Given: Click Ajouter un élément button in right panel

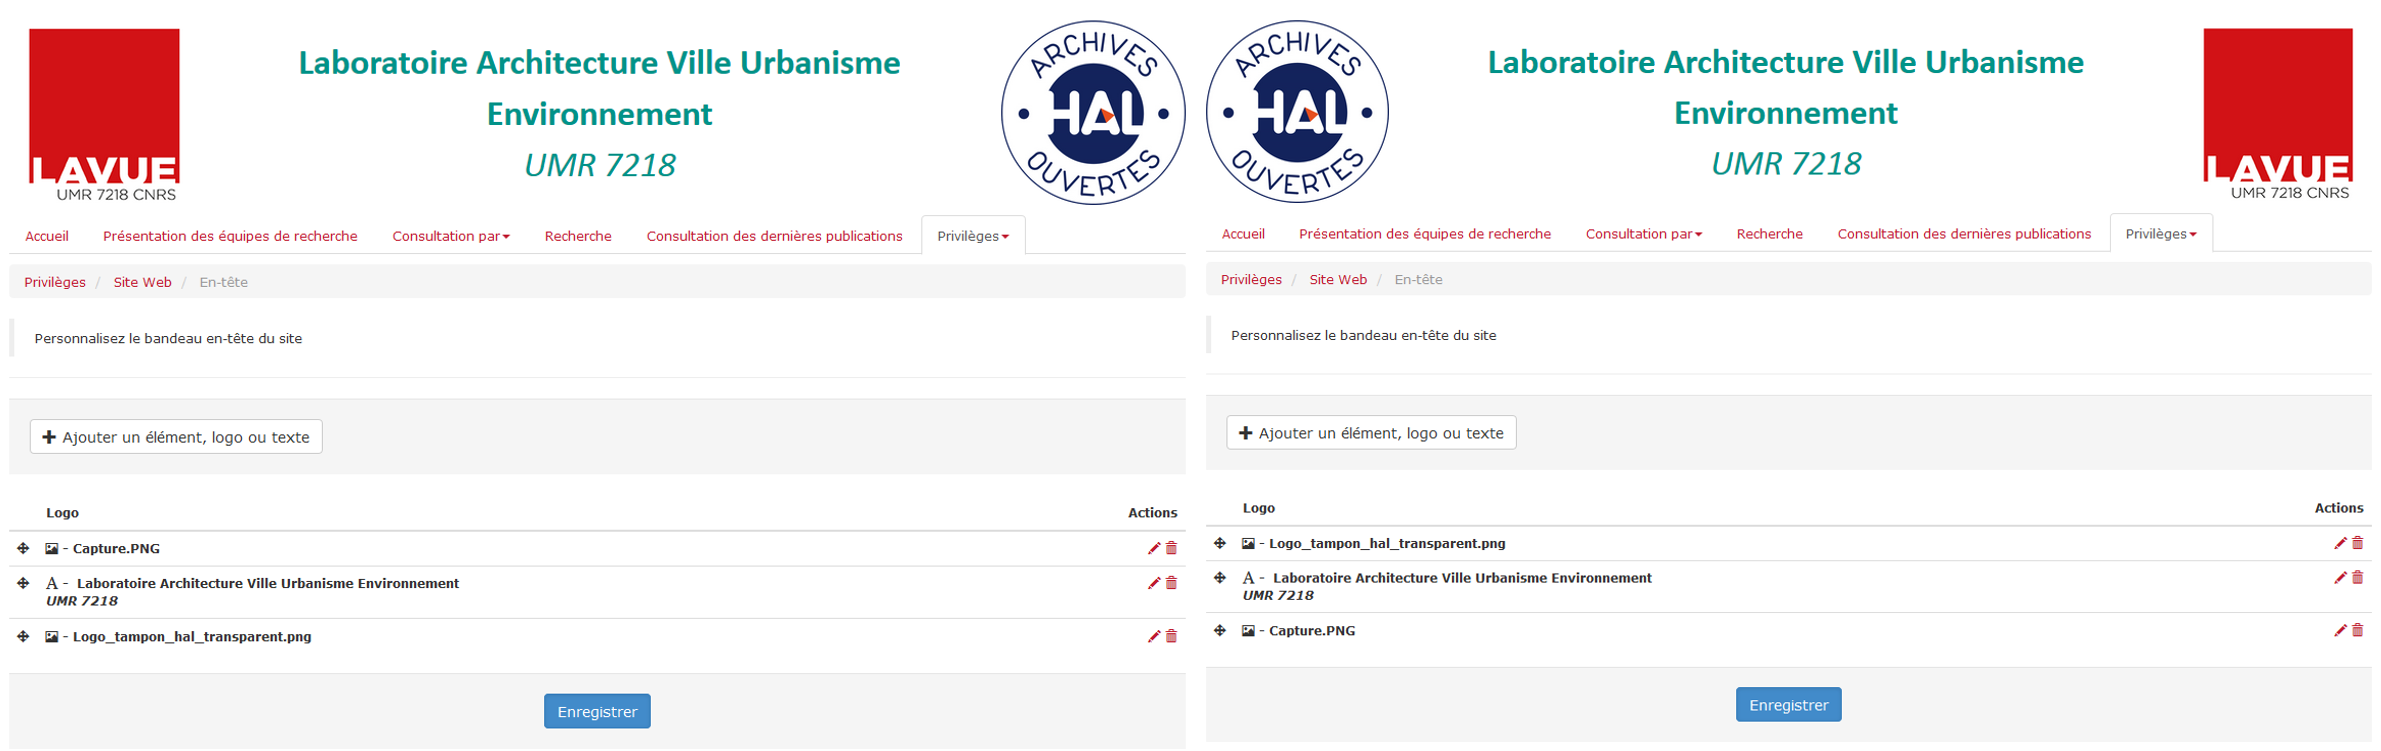Looking at the screenshot, I should (x=1371, y=433).
